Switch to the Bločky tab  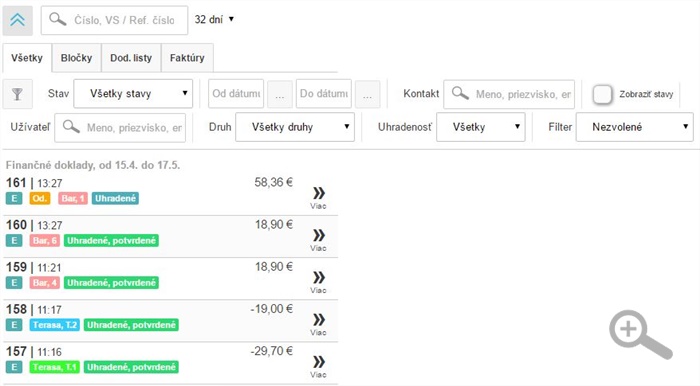point(76,58)
